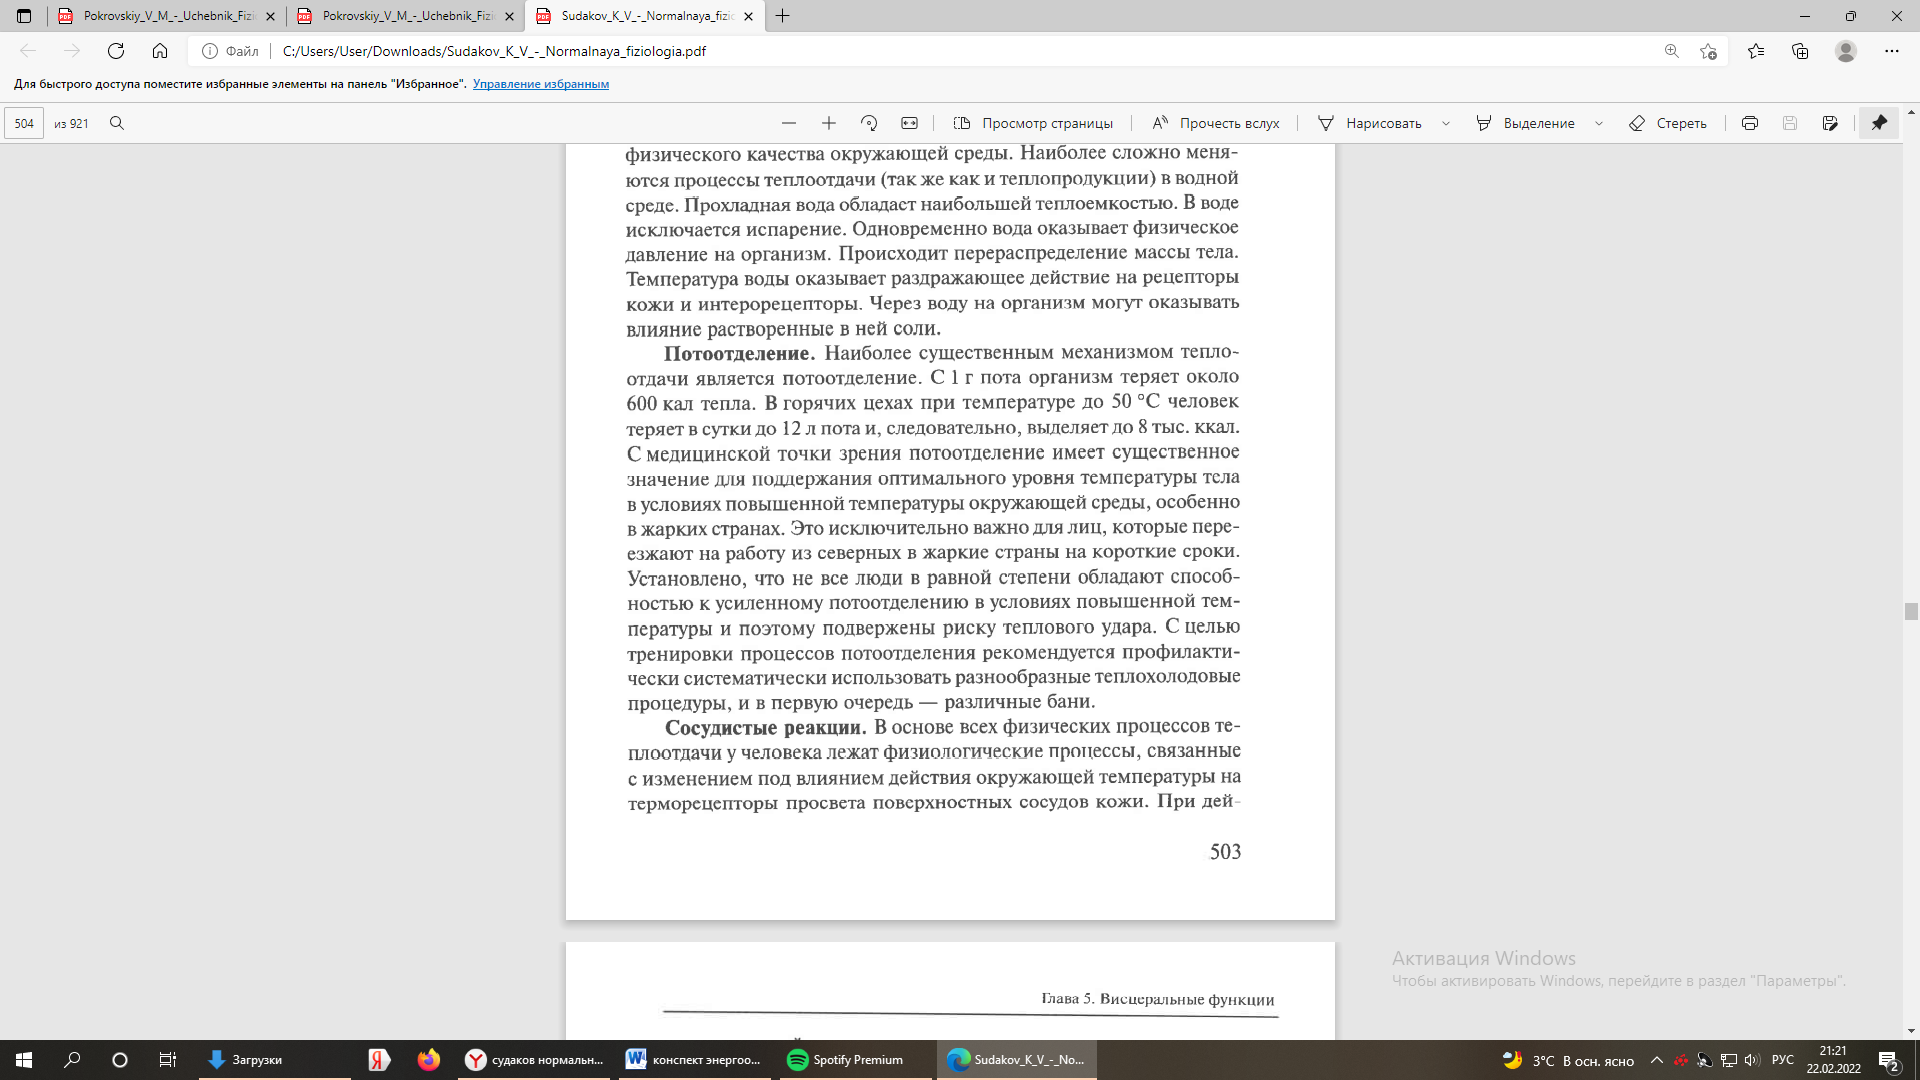Start 'Прочесть вслух' read aloud

[x=1216, y=123]
